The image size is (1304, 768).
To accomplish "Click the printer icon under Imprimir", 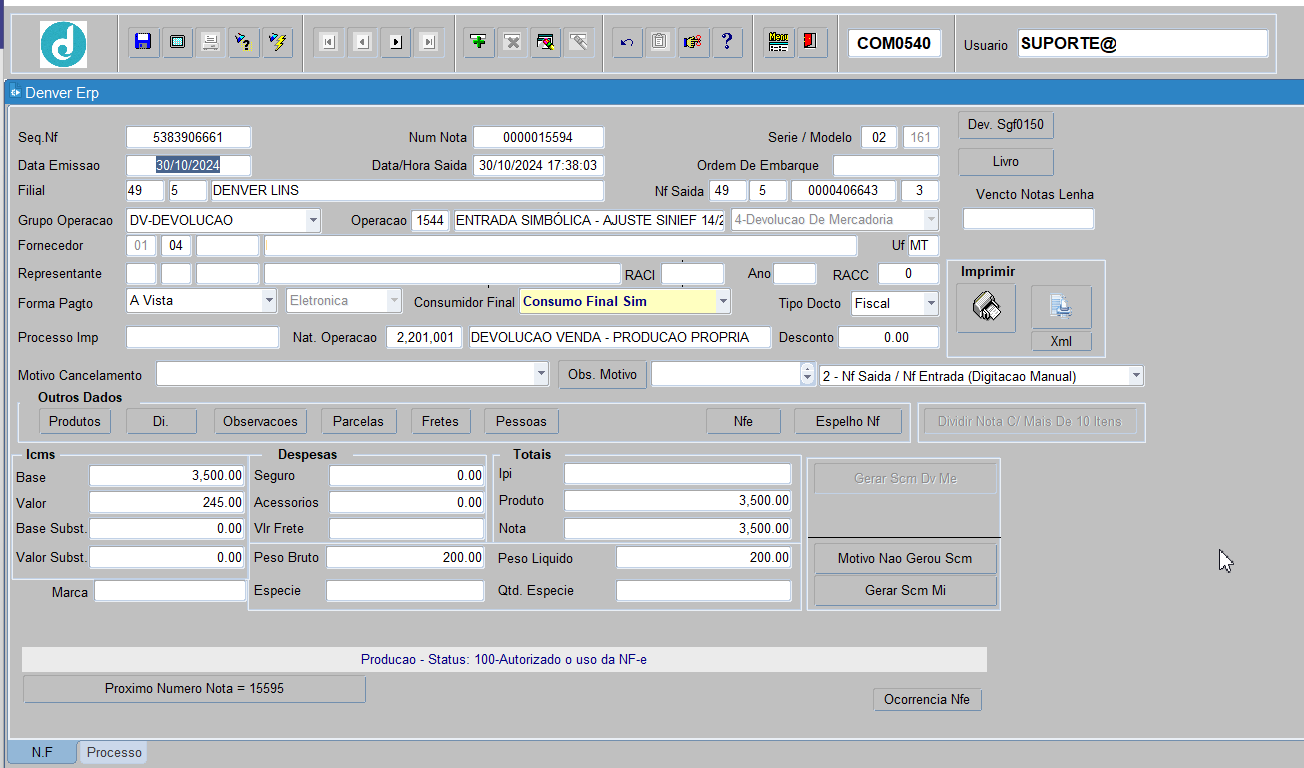I will (x=986, y=308).
